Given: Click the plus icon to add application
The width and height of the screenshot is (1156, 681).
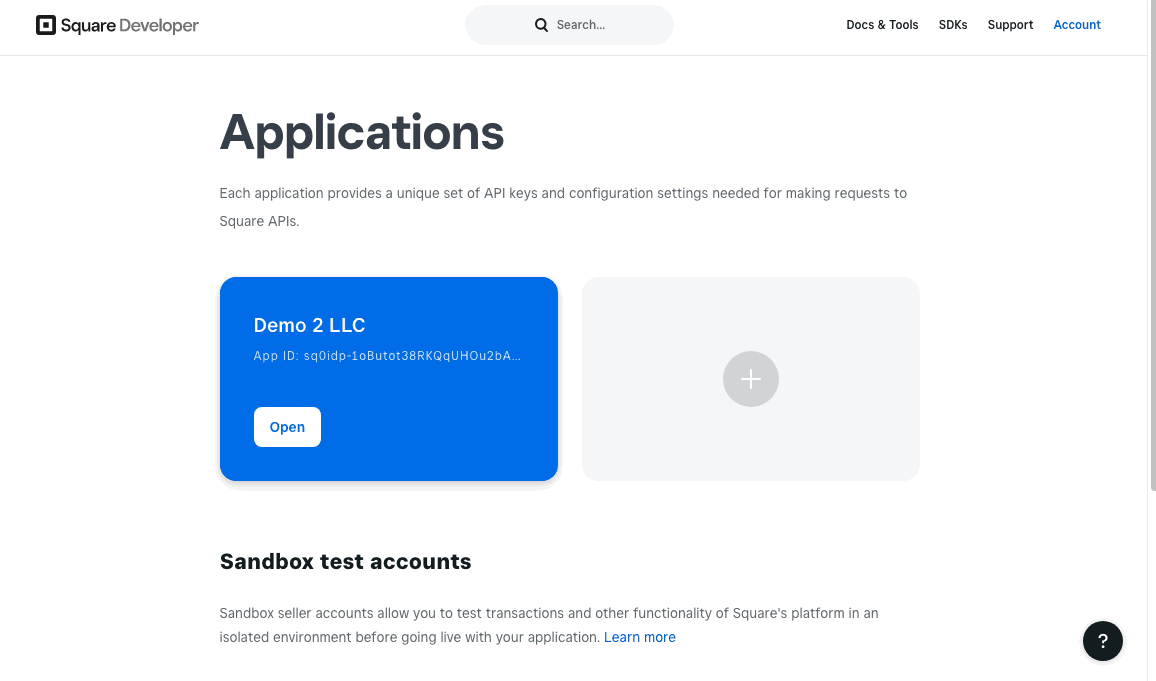Looking at the screenshot, I should point(751,379).
